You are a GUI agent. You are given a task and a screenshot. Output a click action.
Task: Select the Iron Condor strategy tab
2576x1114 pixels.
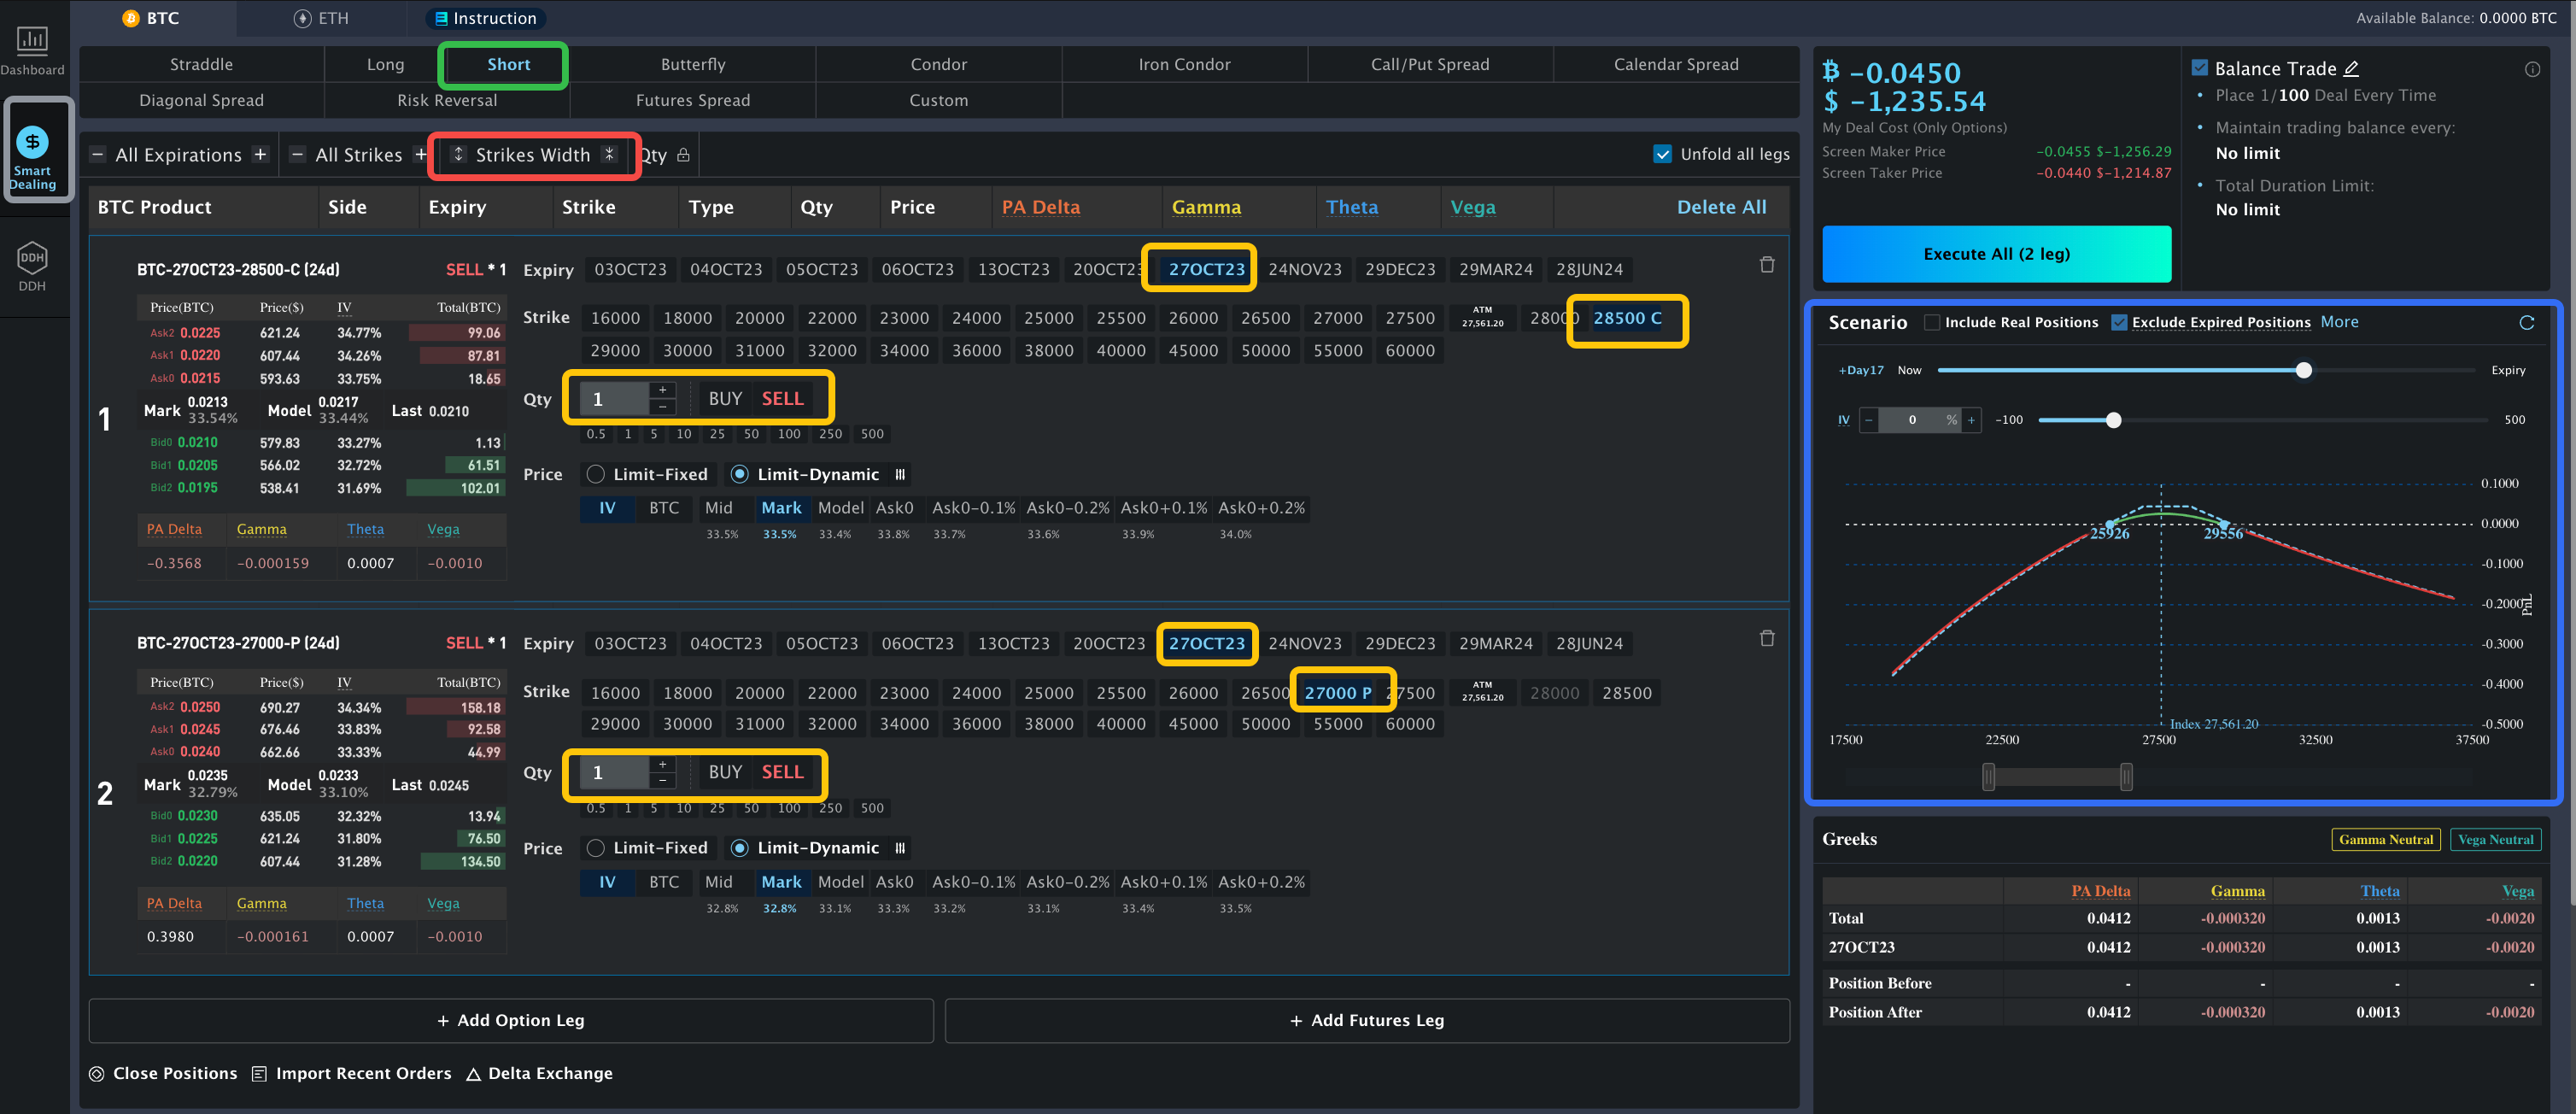pos(1184,65)
